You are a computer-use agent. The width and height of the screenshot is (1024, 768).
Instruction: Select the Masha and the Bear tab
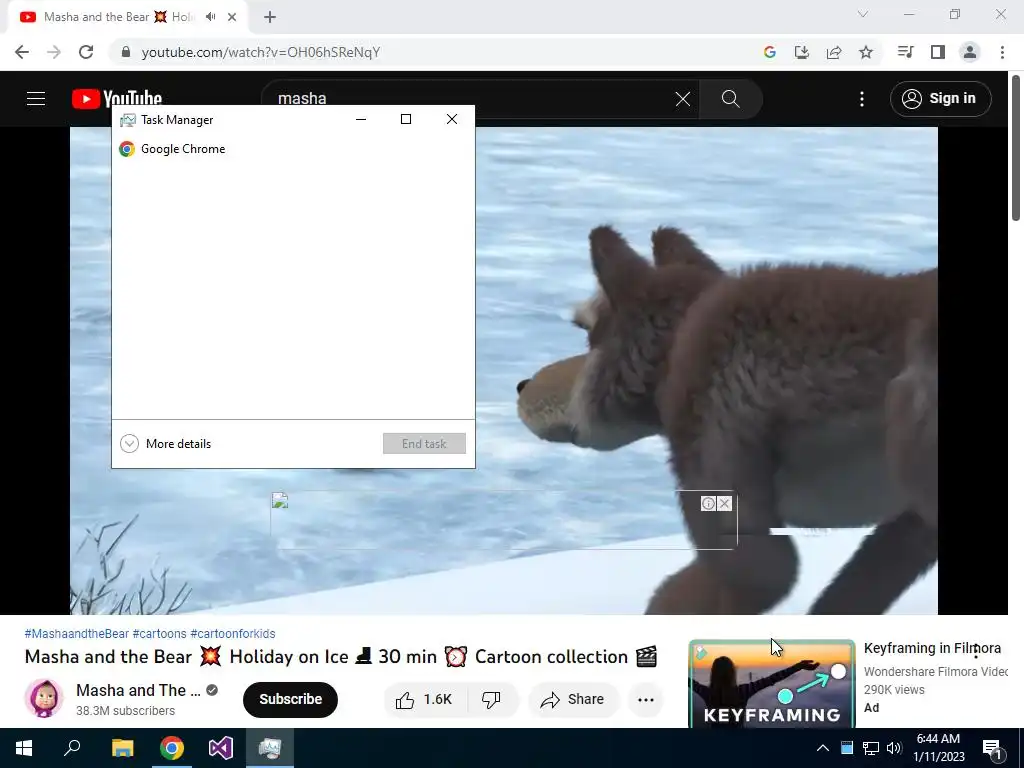coord(118,17)
